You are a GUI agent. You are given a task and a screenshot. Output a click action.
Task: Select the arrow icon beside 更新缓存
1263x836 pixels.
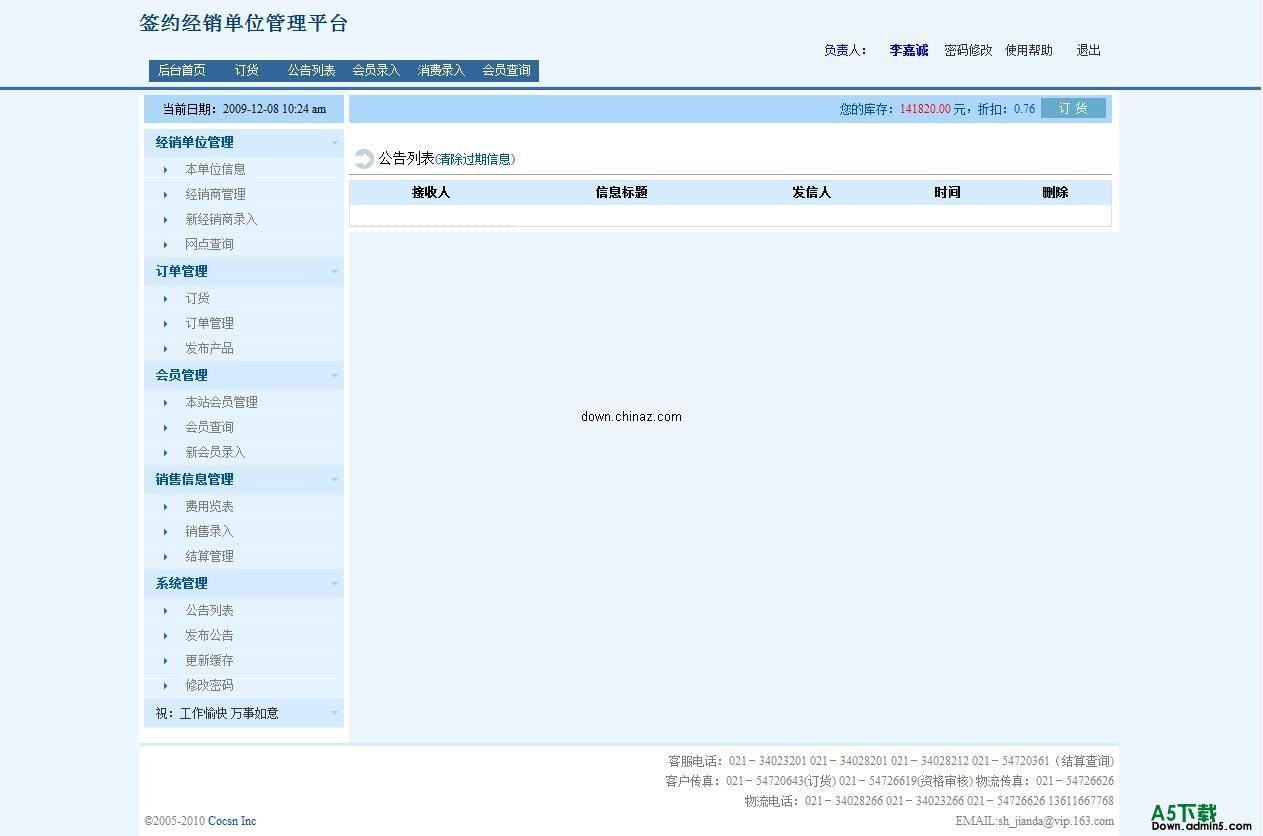coord(165,660)
